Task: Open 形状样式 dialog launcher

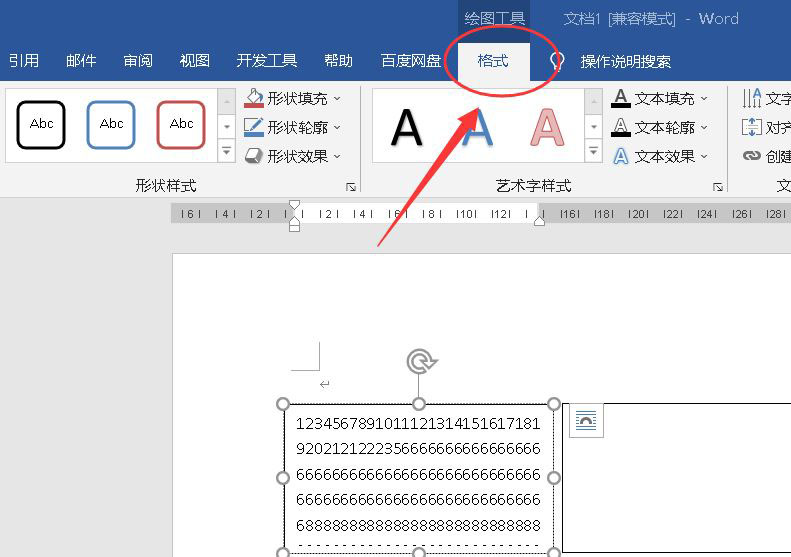Action: tap(351, 187)
